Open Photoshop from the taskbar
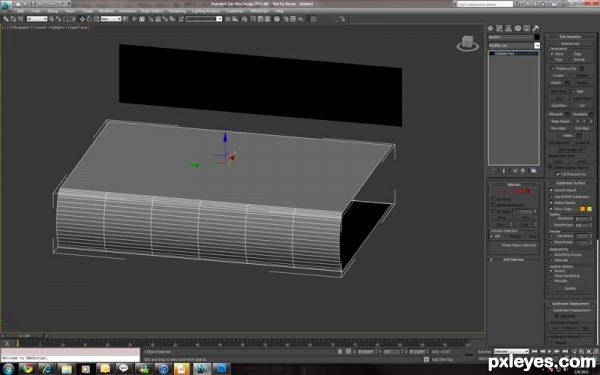The image size is (600, 375). pyautogui.click(x=222, y=369)
